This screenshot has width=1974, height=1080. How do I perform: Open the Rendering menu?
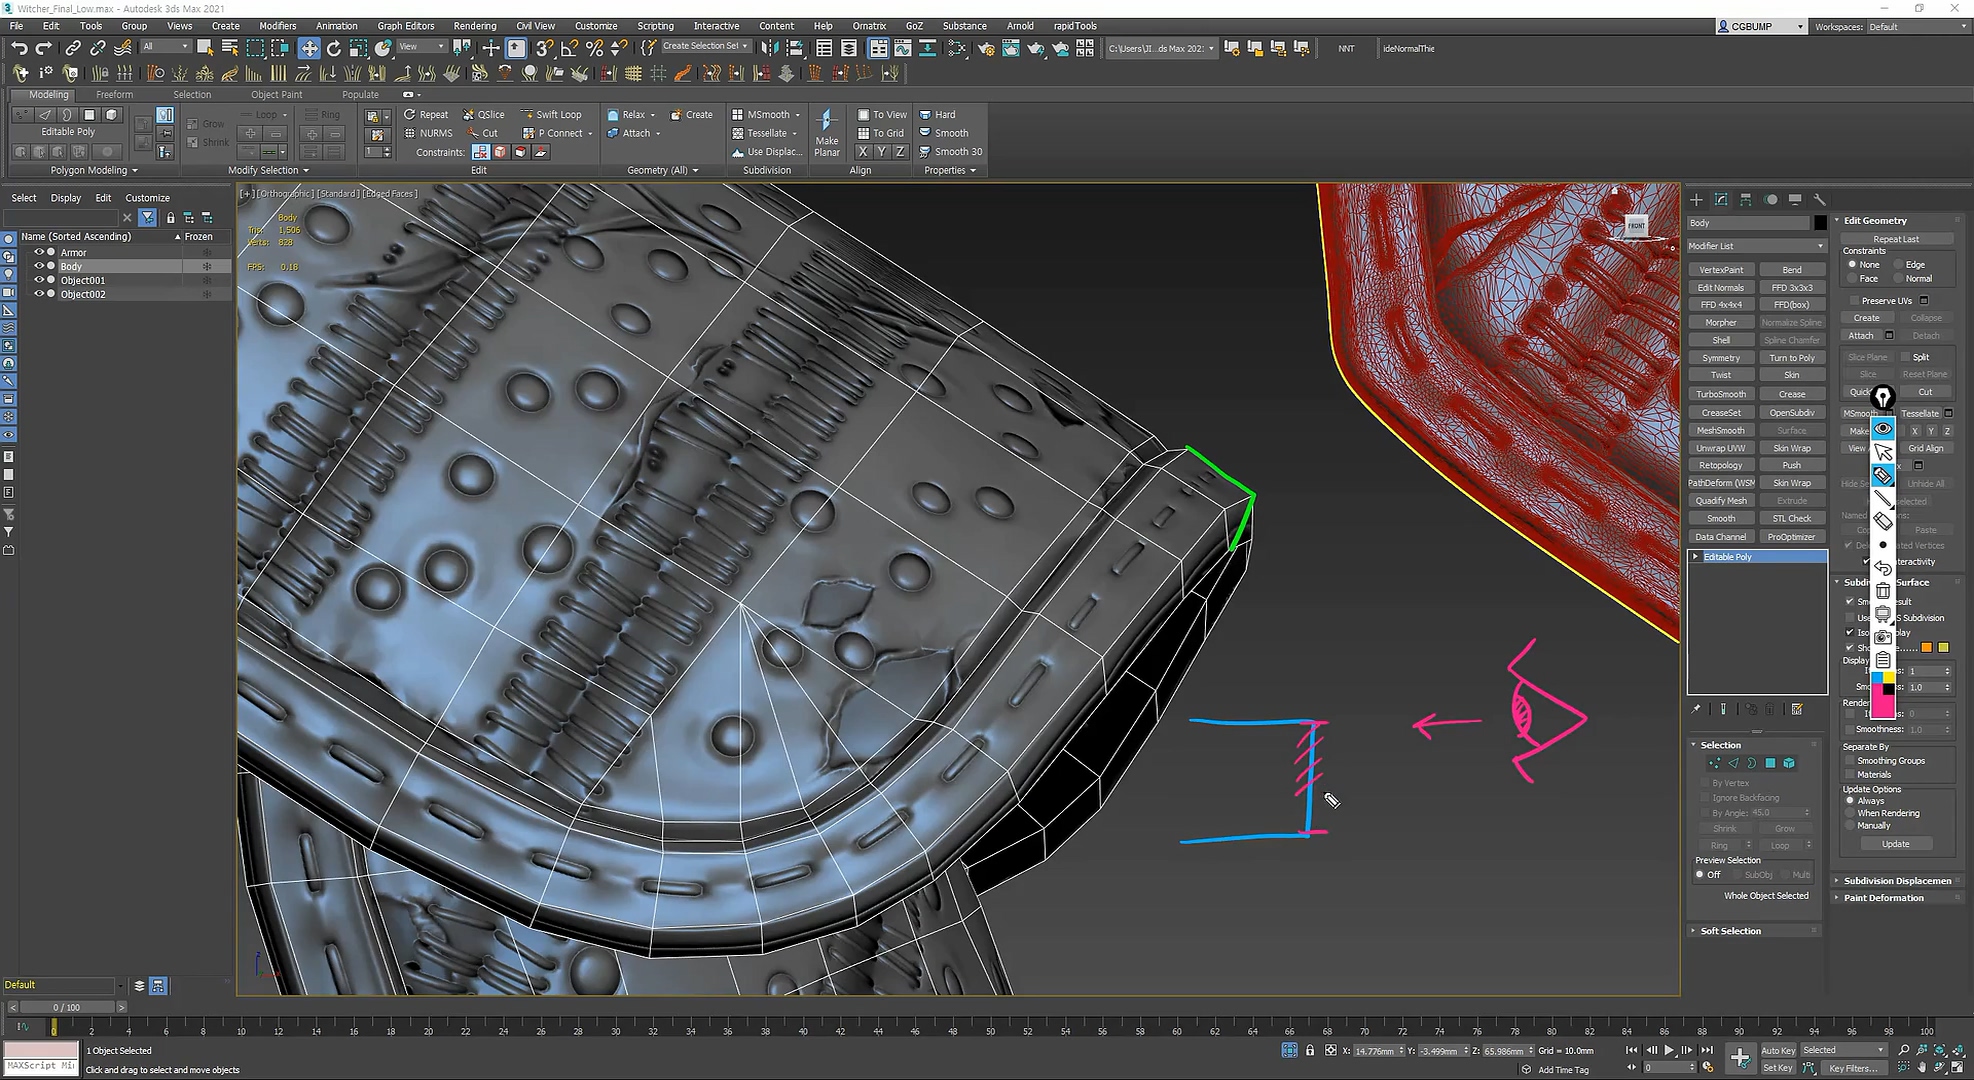point(474,26)
